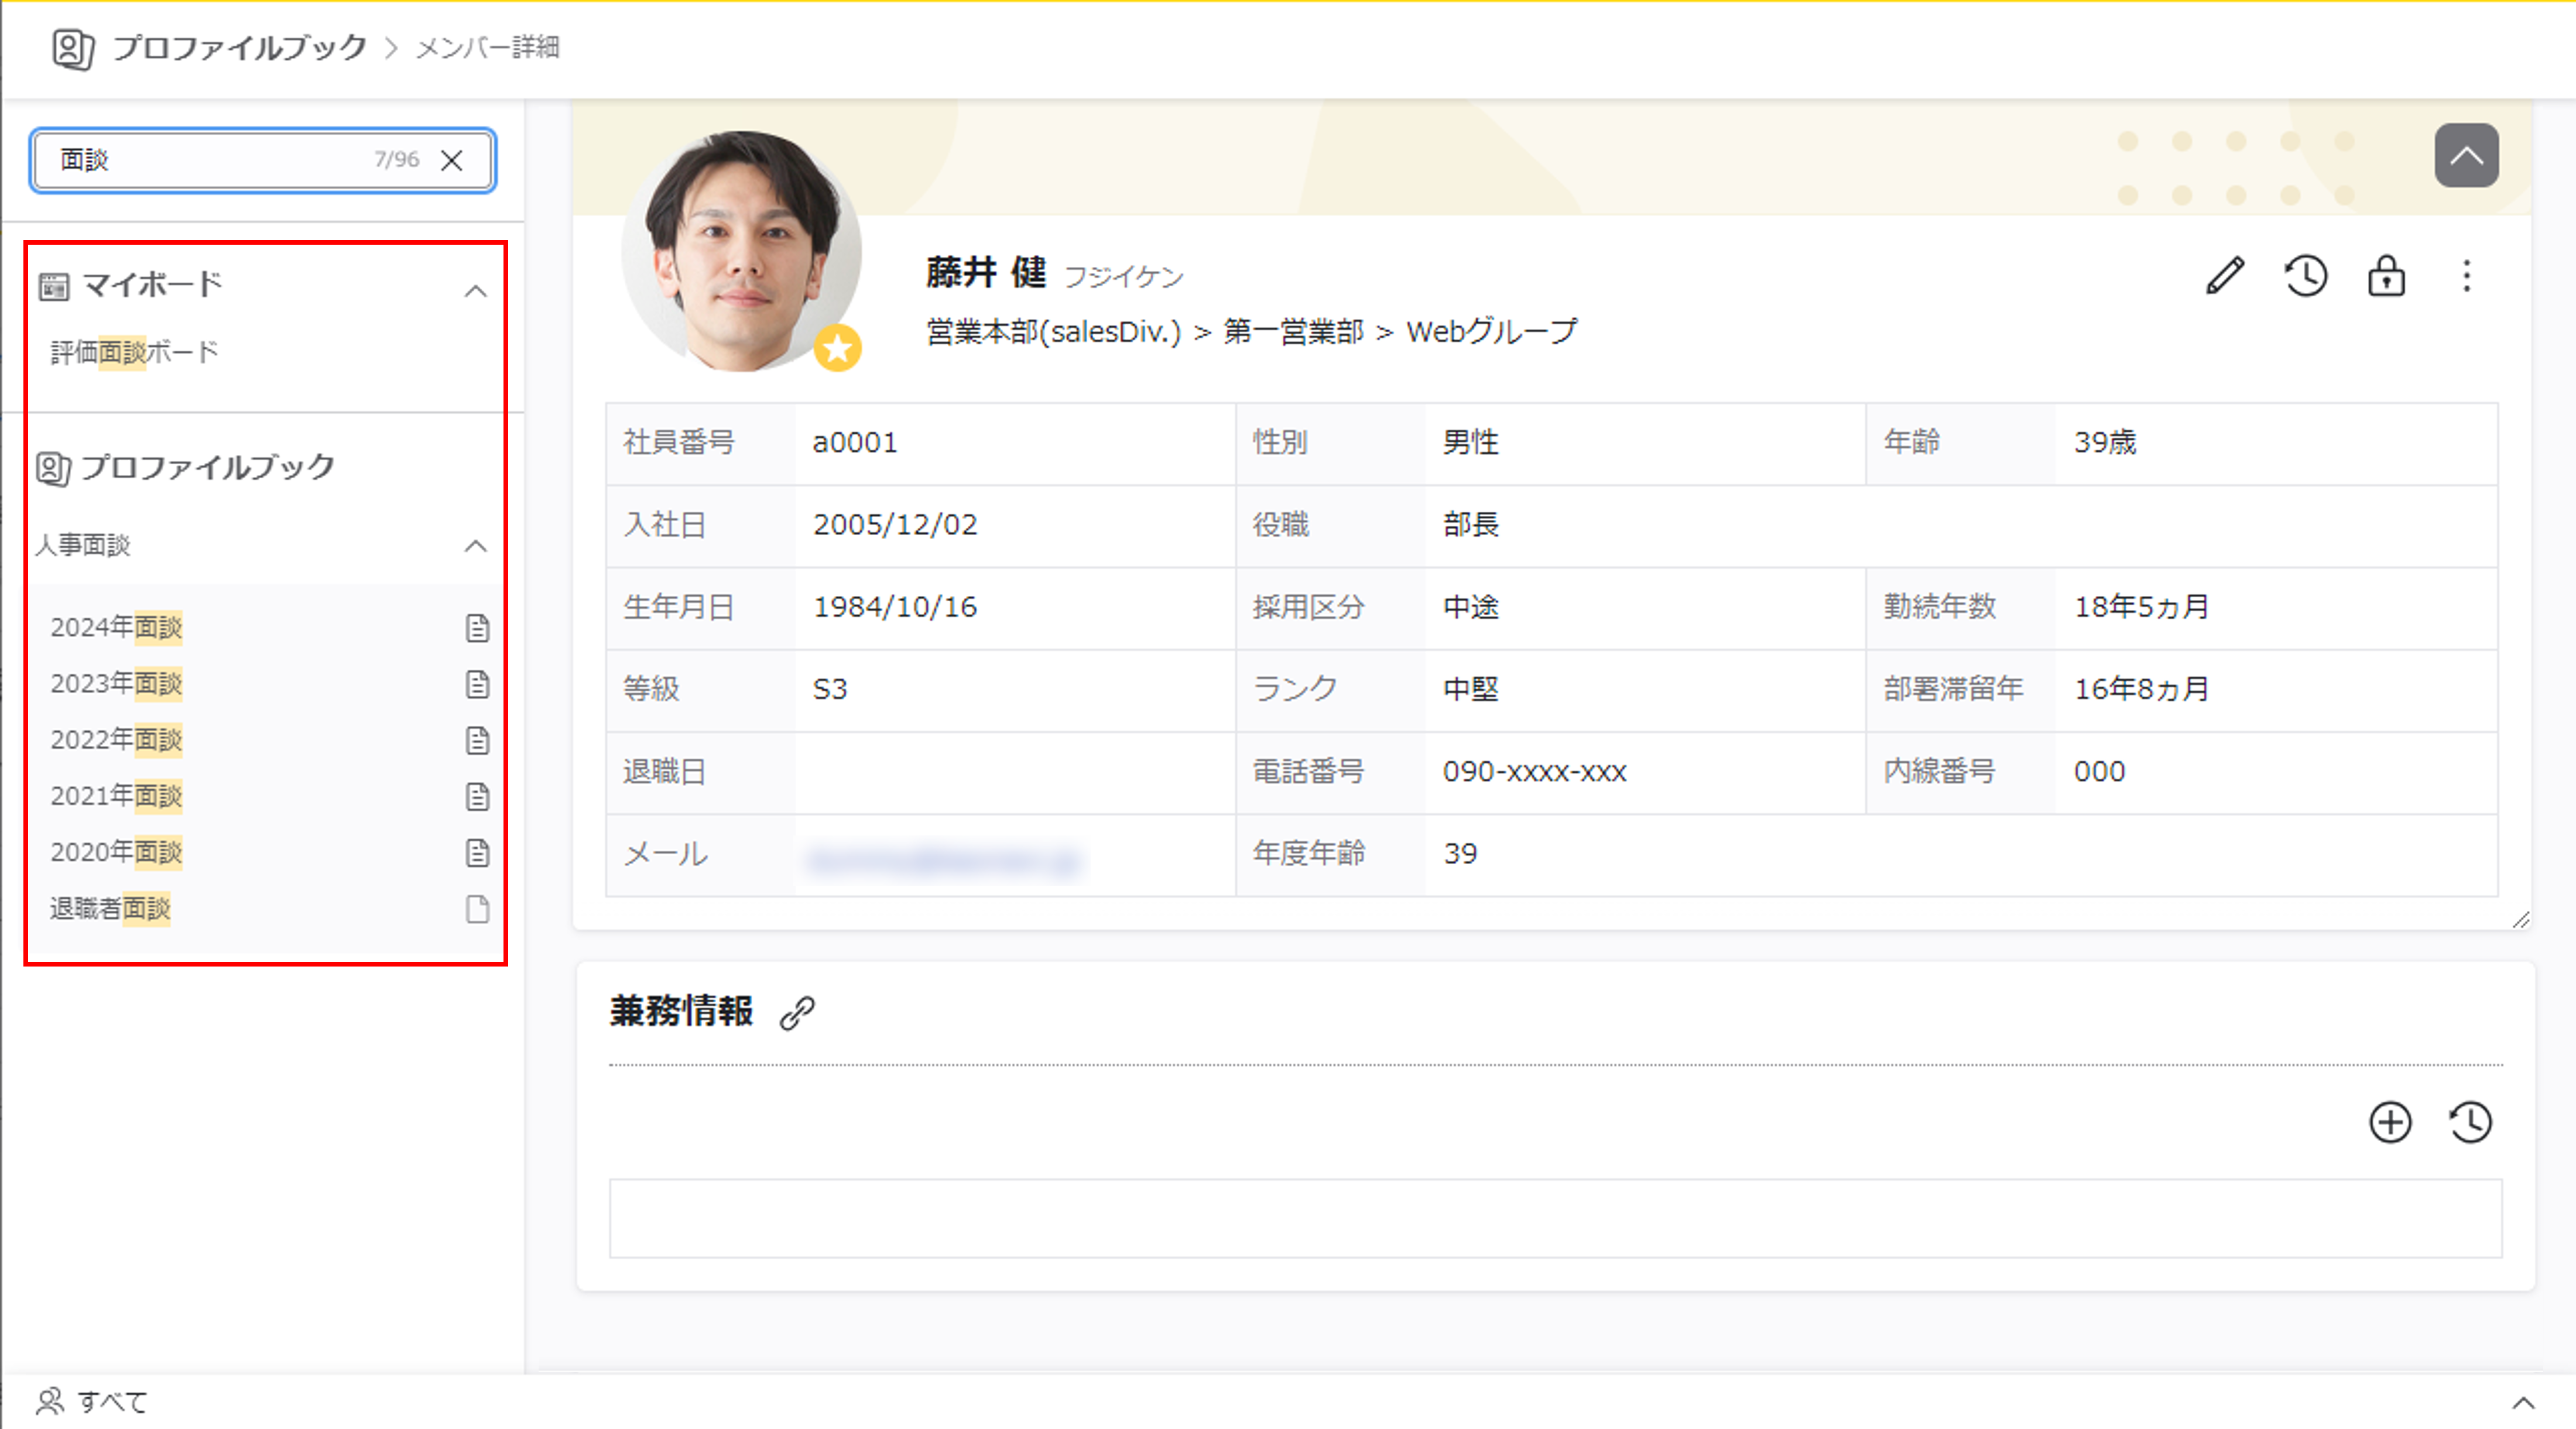Click the document icon for 2024年面談

(x=477, y=628)
